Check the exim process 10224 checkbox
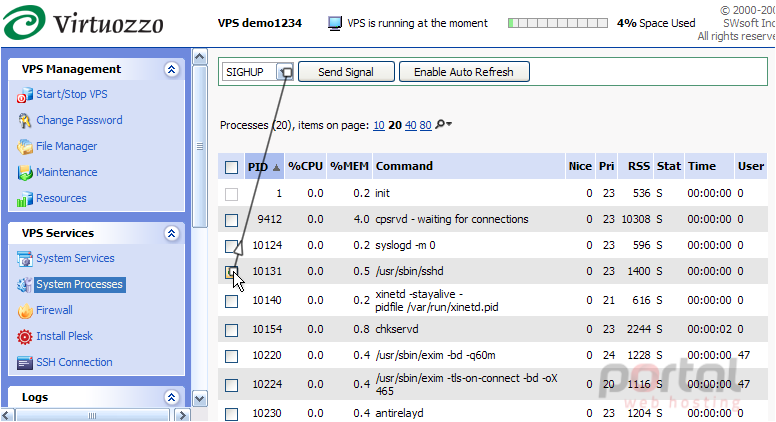Image resolution: width=776 pixels, height=422 pixels. coord(231,385)
